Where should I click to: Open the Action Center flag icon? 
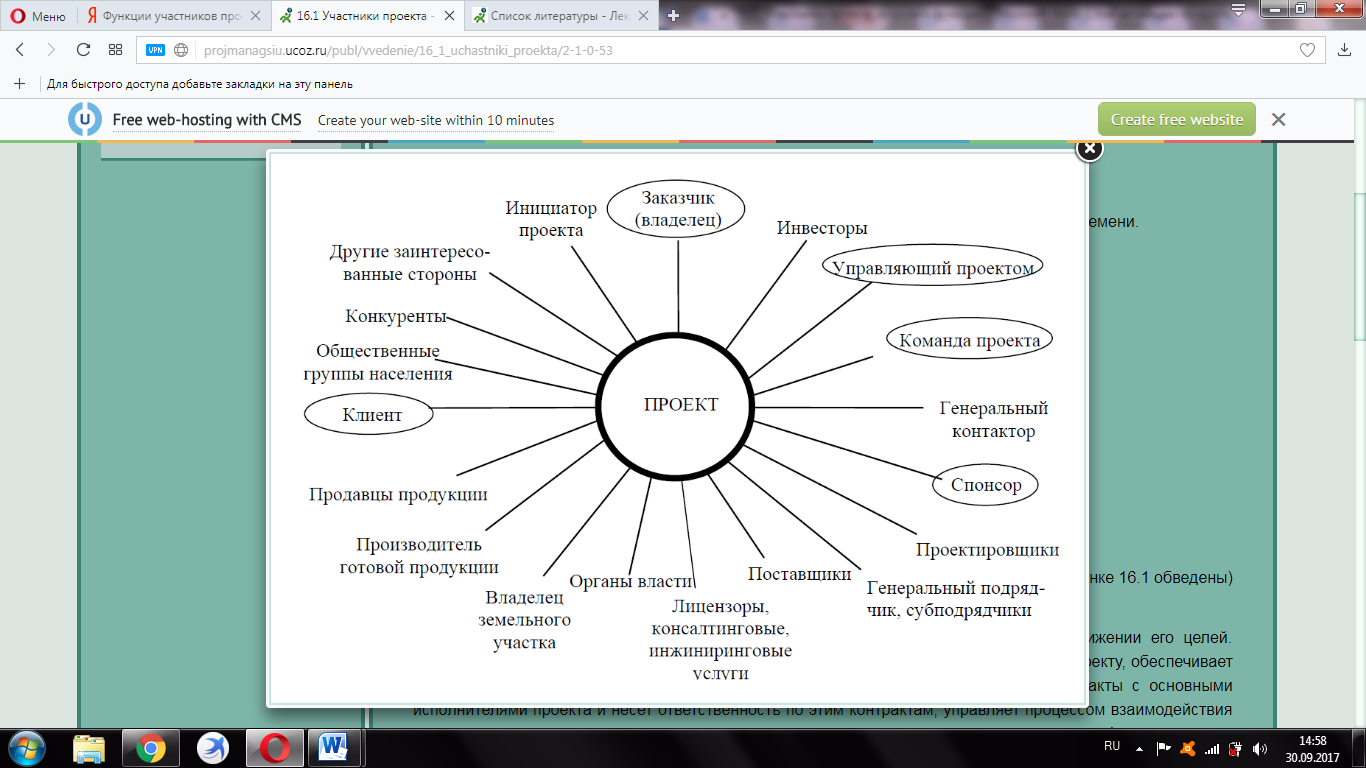[1163, 748]
